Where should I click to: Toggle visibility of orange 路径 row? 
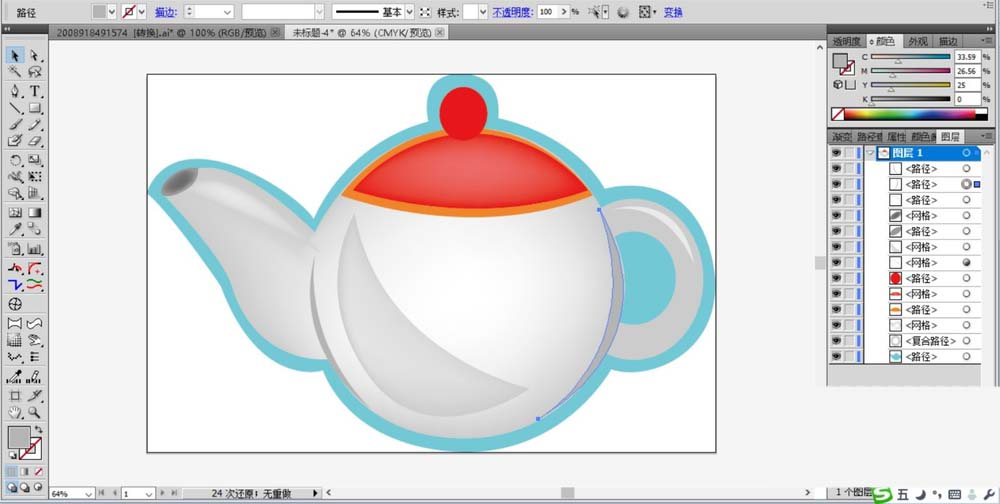pyautogui.click(x=836, y=309)
